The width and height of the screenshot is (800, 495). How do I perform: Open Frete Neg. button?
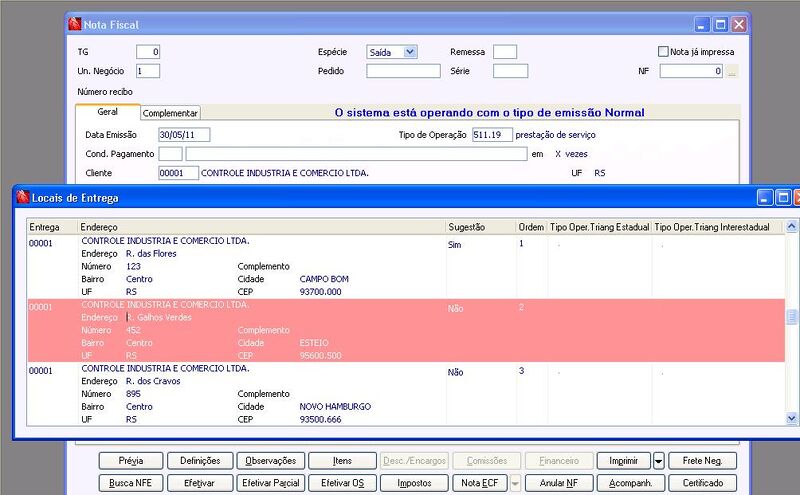pyautogui.click(x=703, y=461)
